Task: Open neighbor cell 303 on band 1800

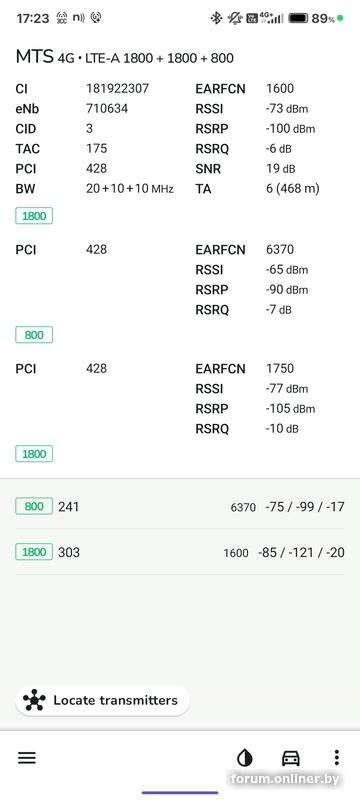Action: point(180,552)
